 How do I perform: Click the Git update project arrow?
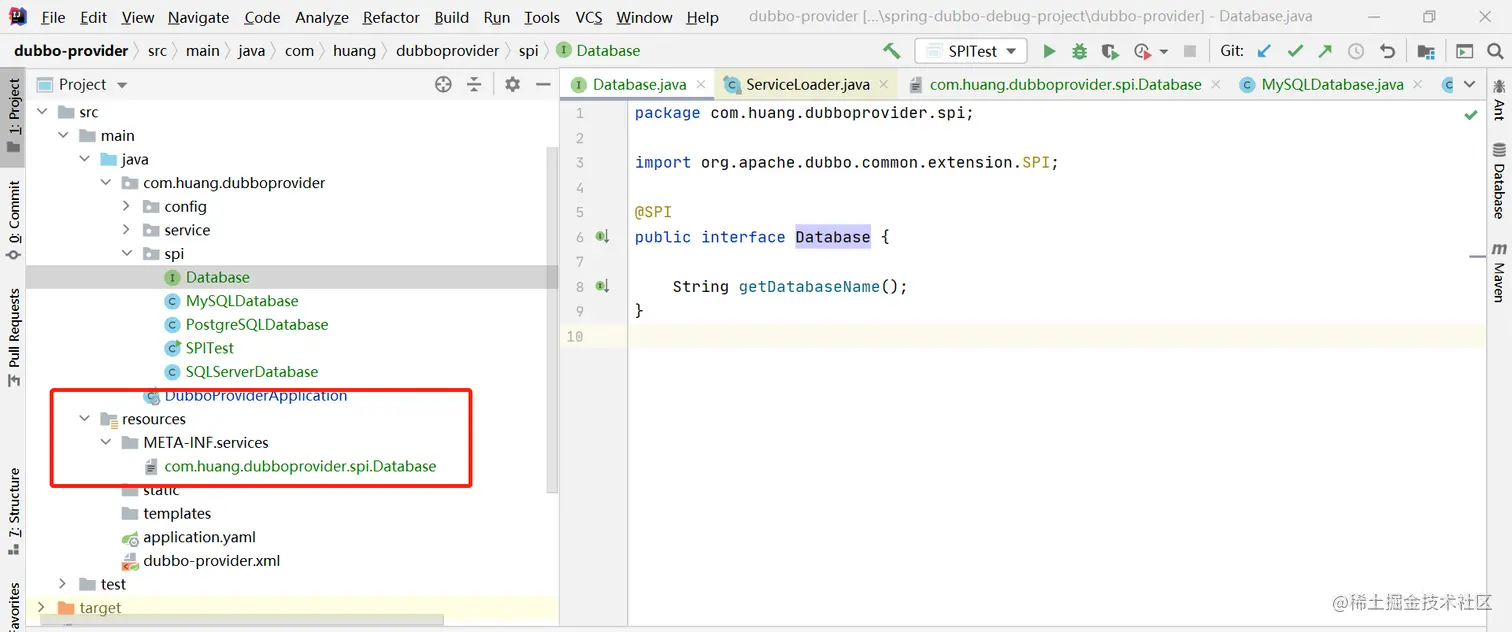tap(1265, 51)
